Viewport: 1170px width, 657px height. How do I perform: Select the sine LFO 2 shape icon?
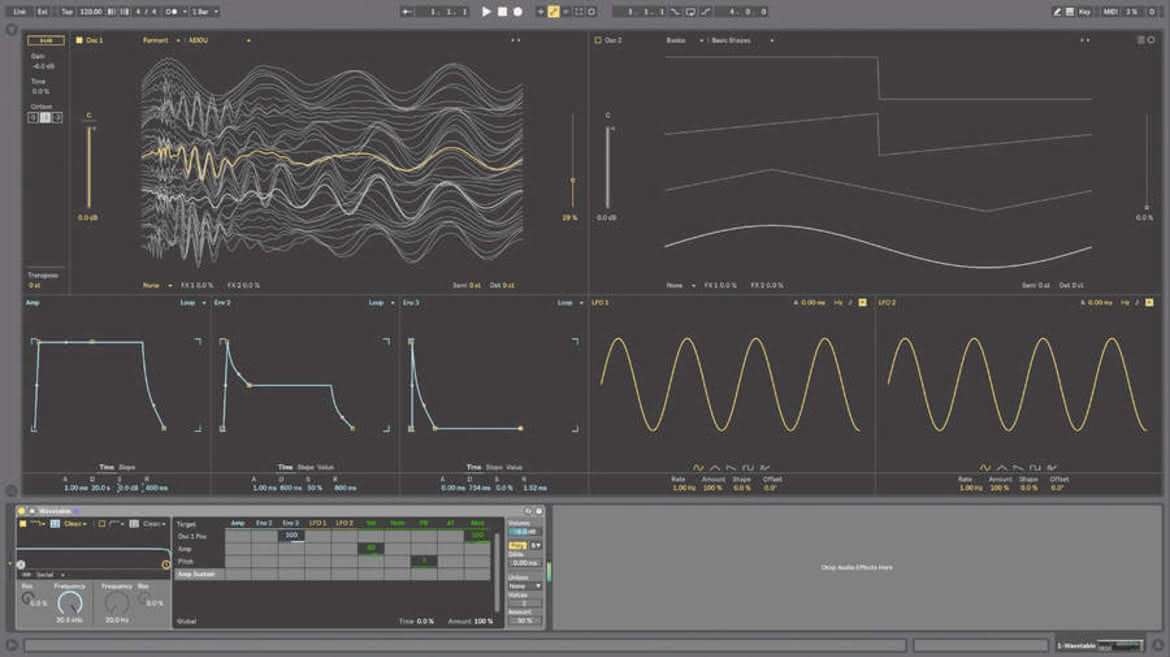985,468
